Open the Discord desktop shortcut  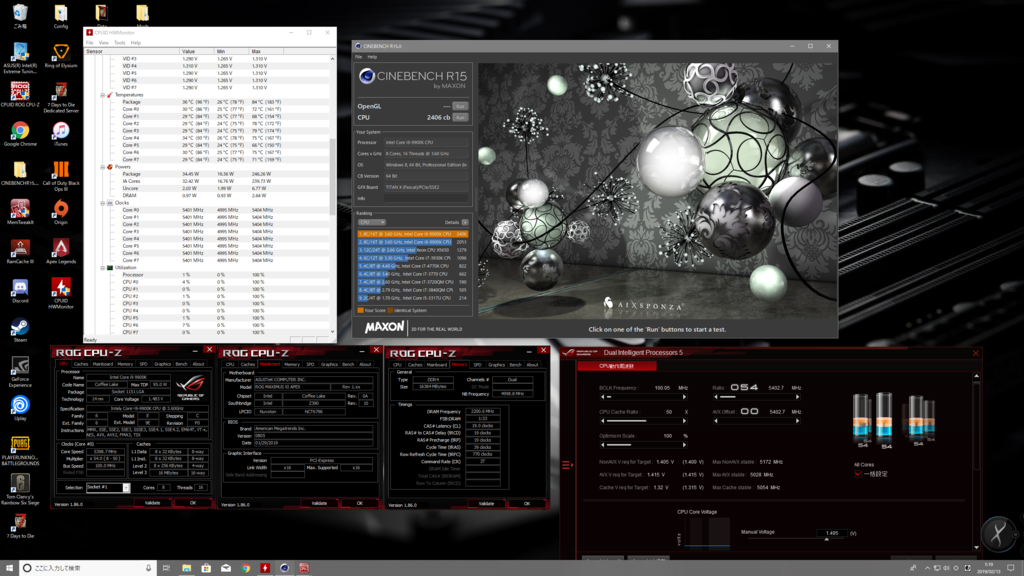coord(20,291)
